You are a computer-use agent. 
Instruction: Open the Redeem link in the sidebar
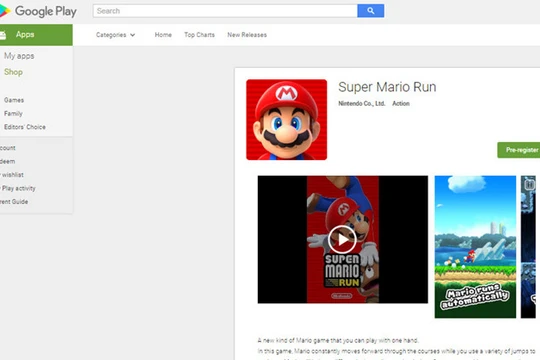[7, 162]
